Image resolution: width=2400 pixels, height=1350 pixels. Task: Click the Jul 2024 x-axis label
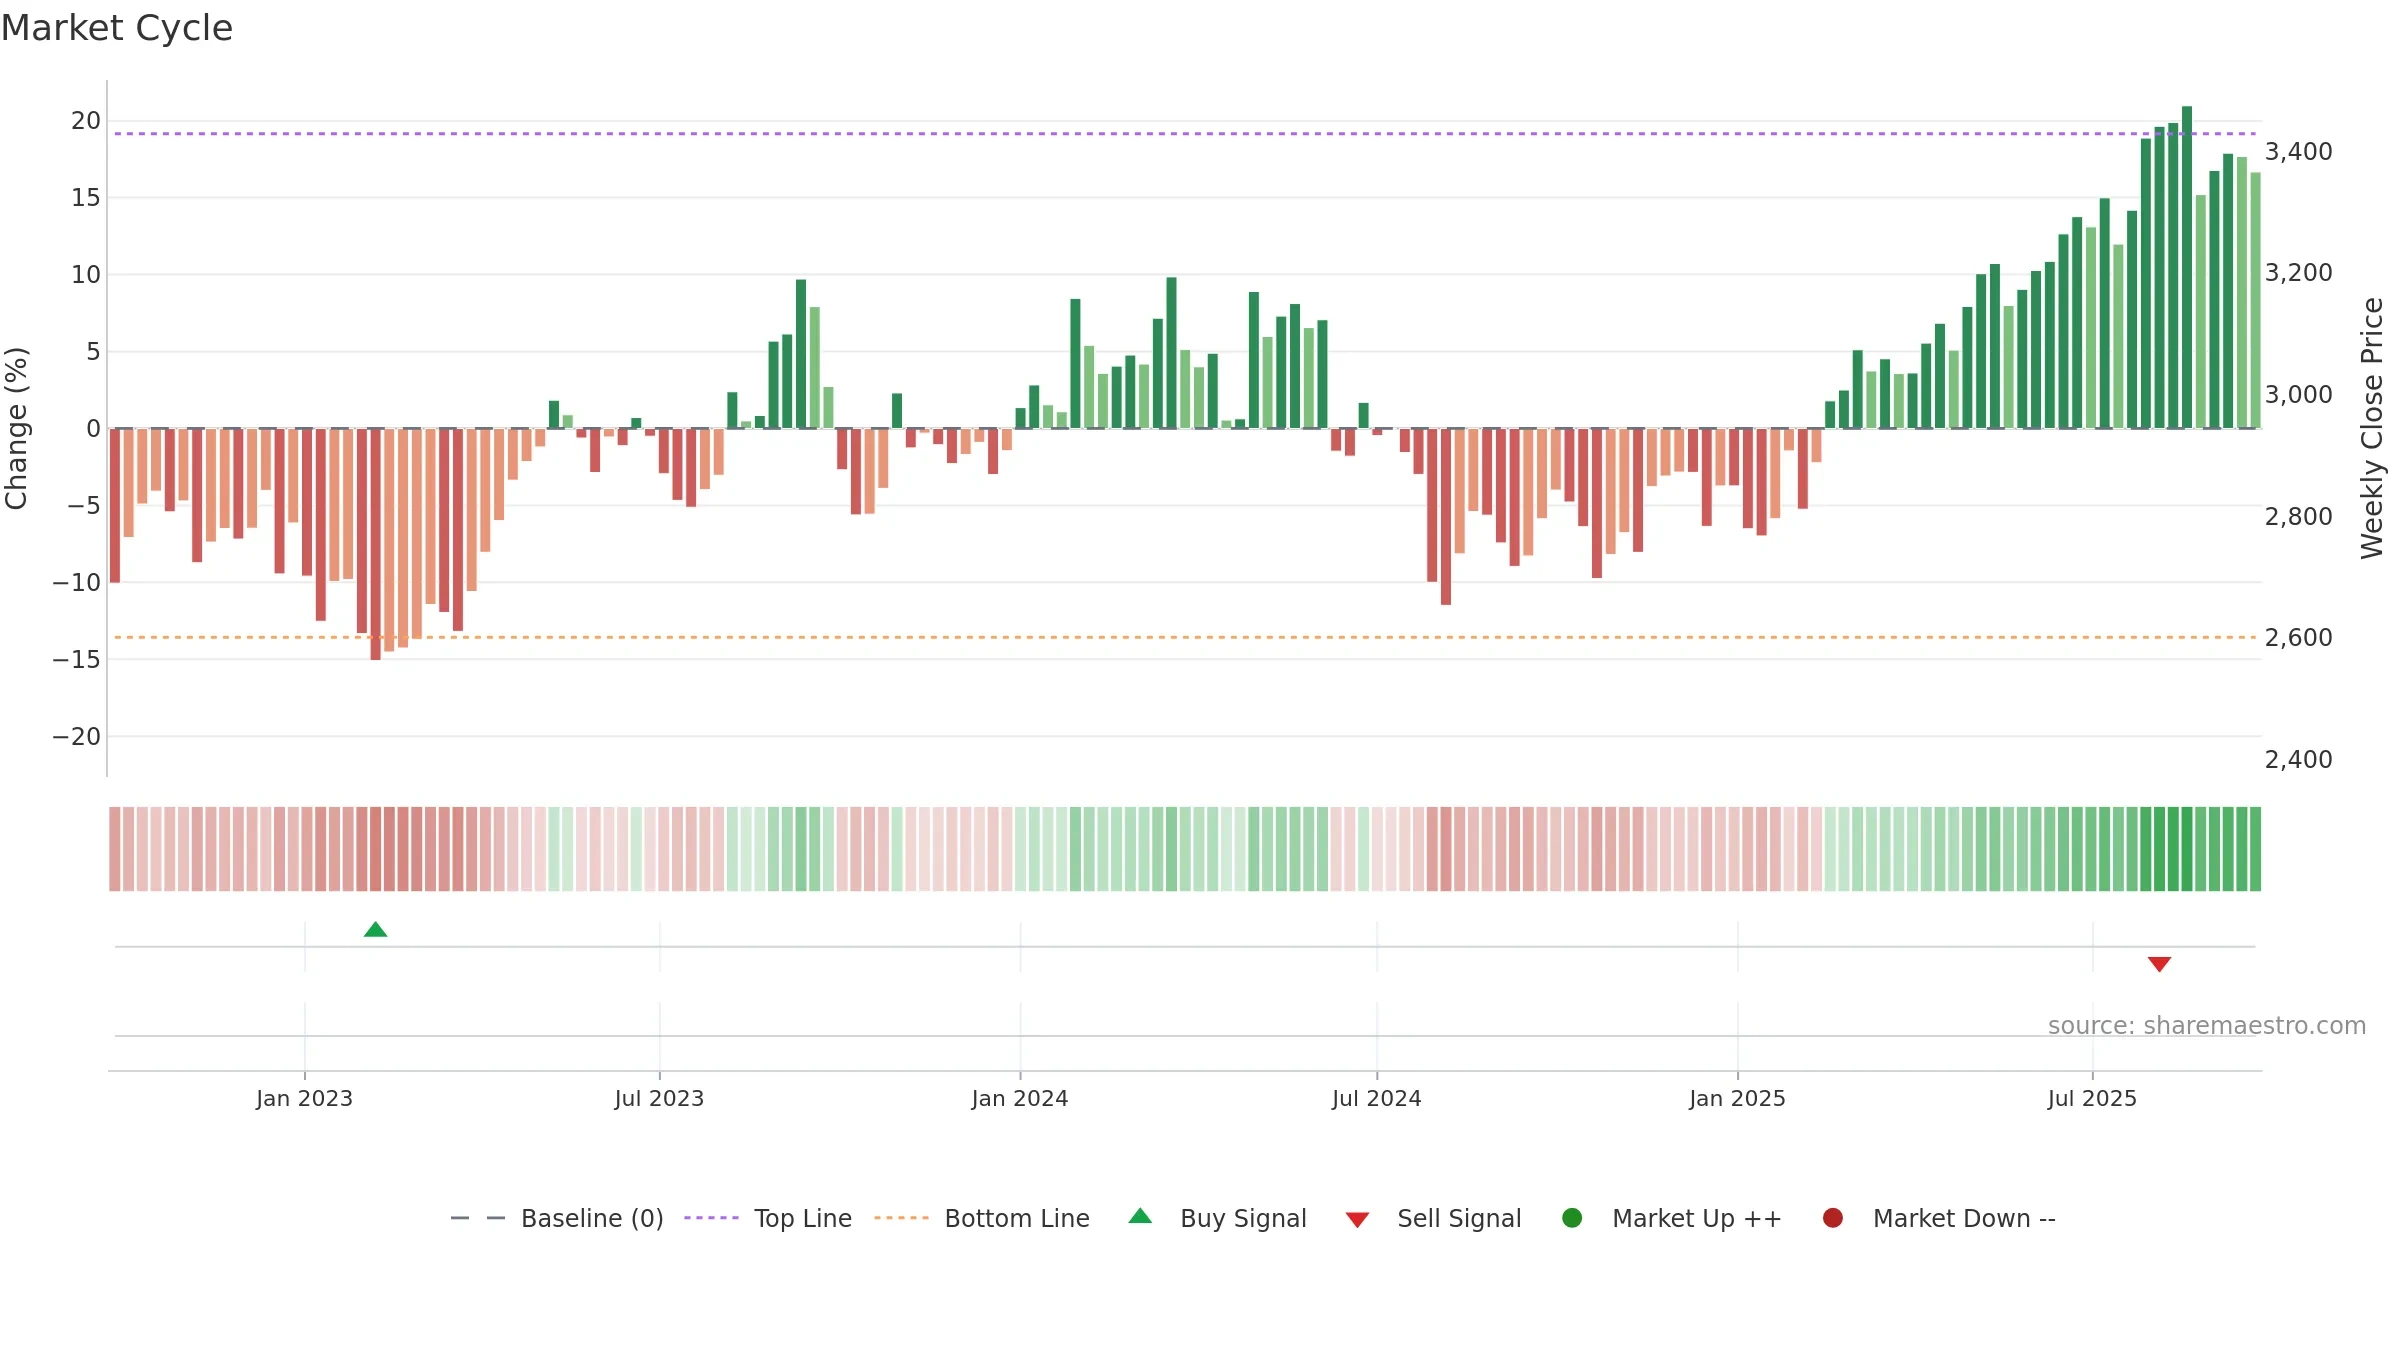point(1376,1099)
